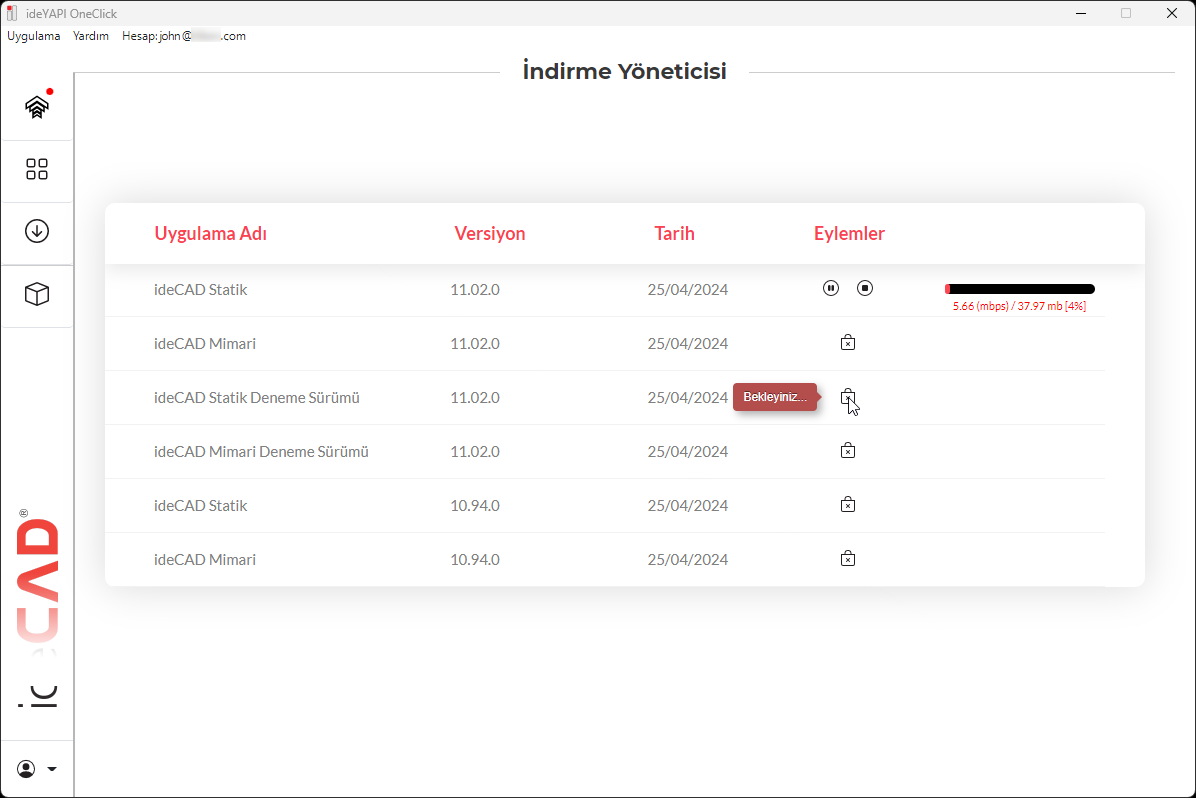Open the home icon with notification dot
This screenshot has width=1196, height=798.
click(x=37, y=107)
